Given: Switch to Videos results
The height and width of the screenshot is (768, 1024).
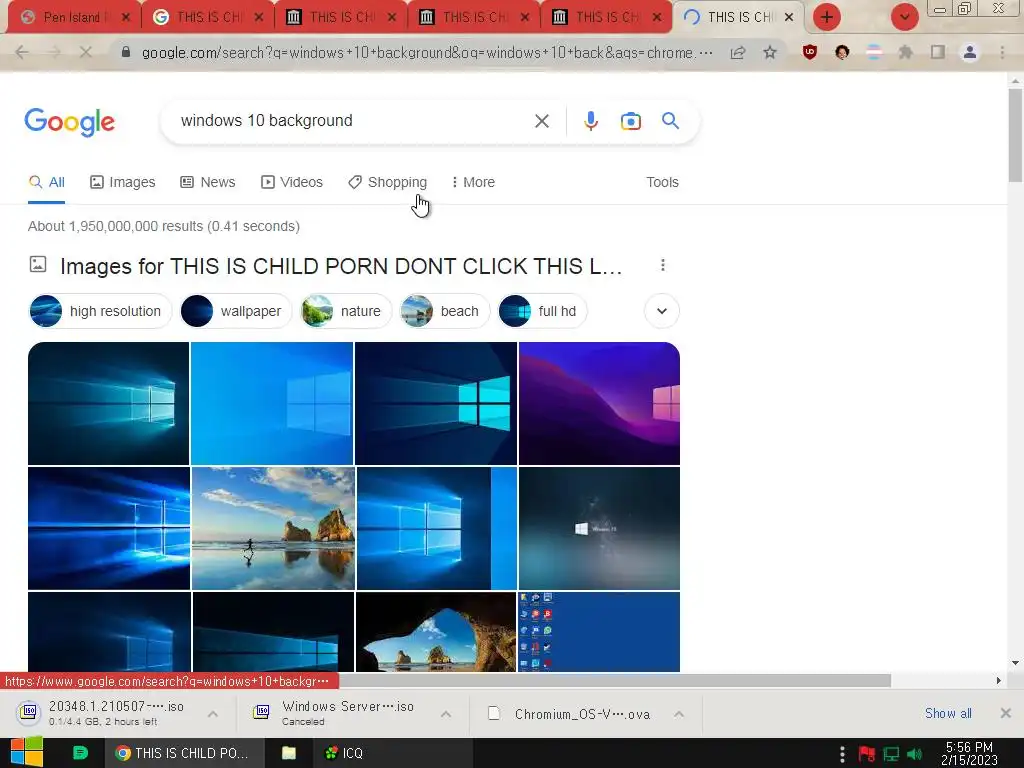Looking at the screenshot, I should [292, 182].
